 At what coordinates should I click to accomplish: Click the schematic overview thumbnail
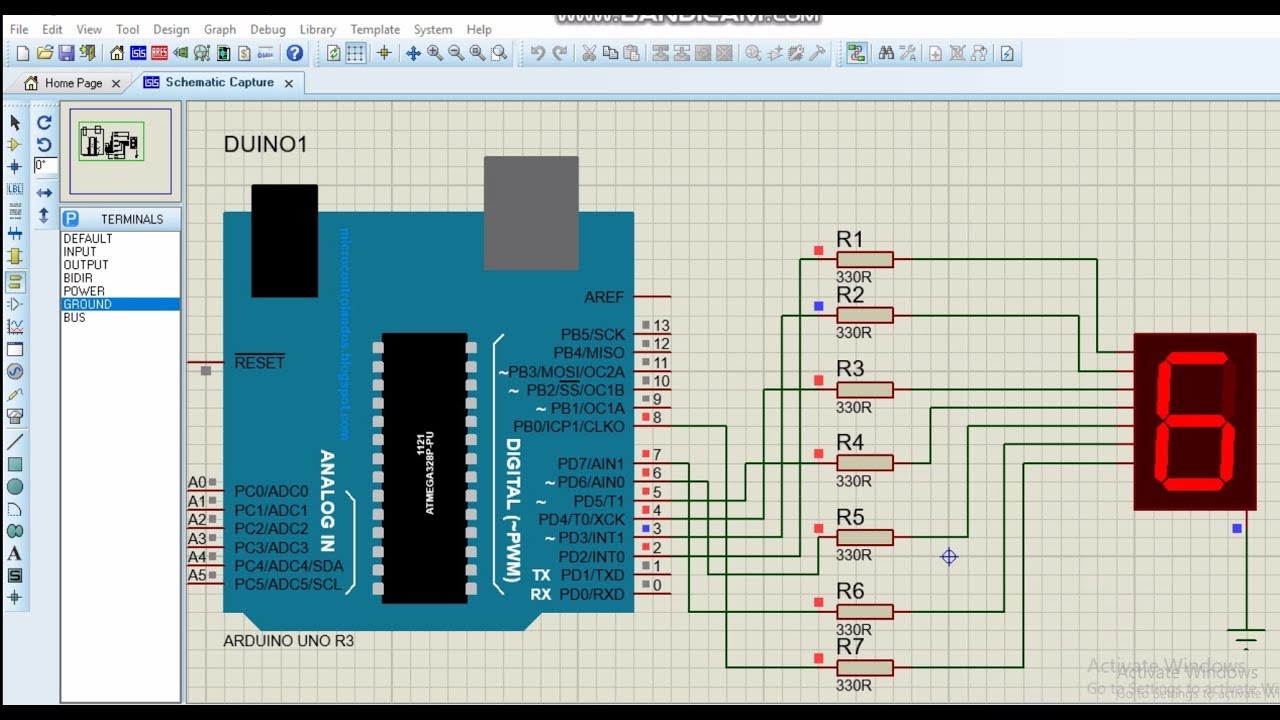click(x=120, y=151)
